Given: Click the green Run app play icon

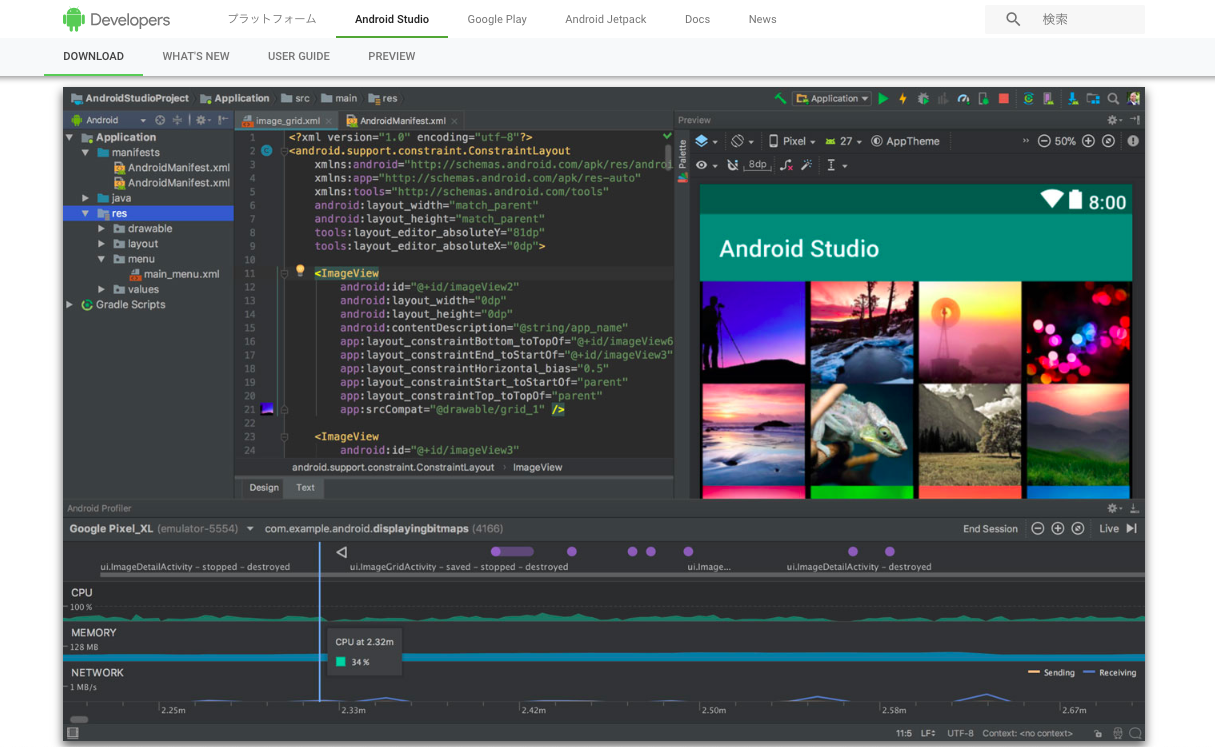Looking at the screenshot, I should click(883, 98).
